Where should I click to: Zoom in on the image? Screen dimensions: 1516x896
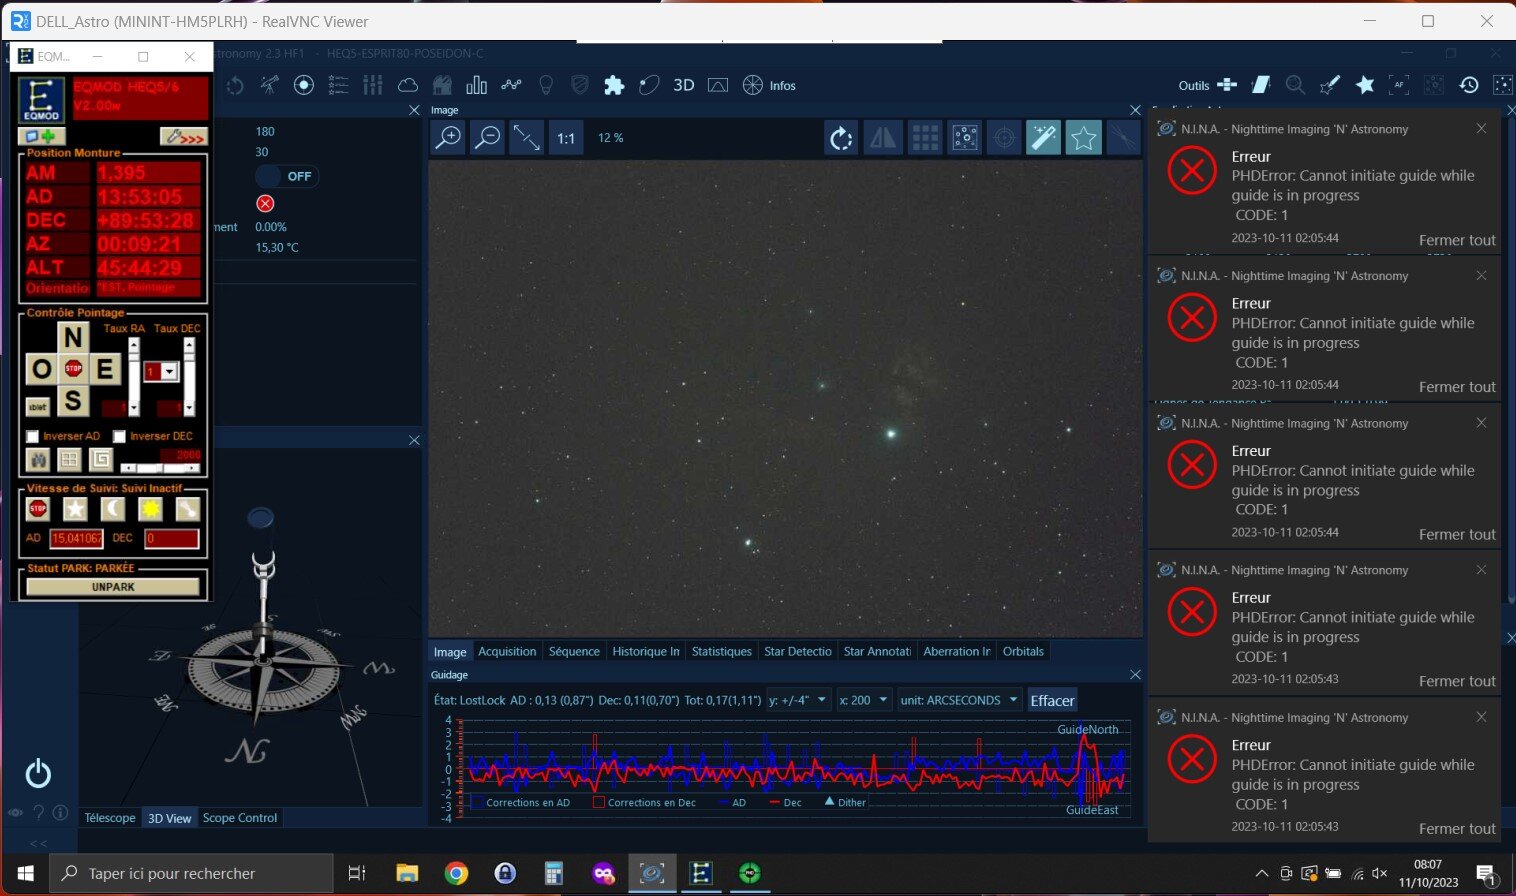click(448, 138)
